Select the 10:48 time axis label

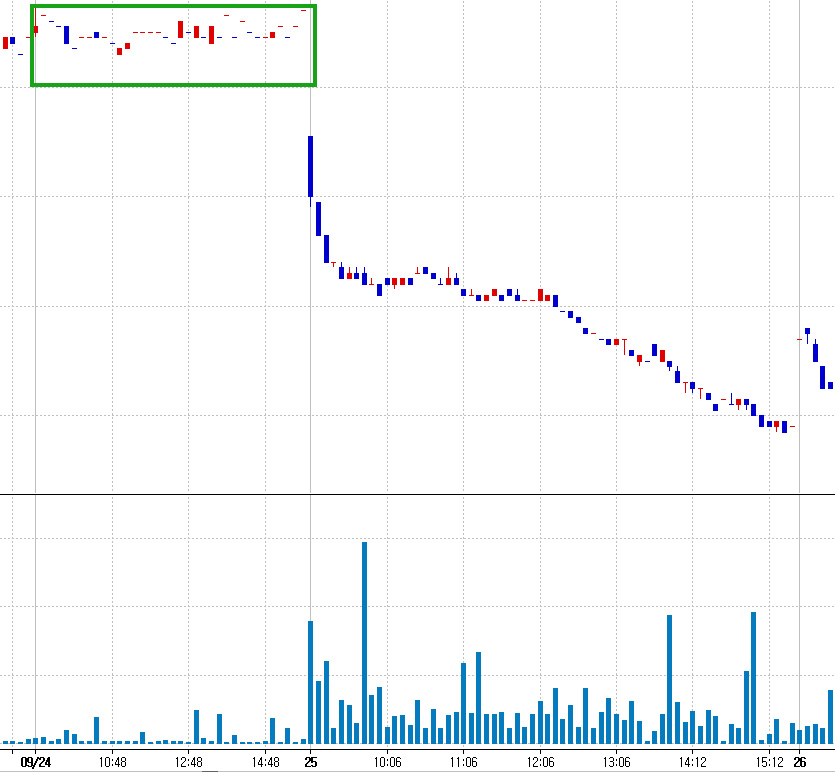click(112, 762)
